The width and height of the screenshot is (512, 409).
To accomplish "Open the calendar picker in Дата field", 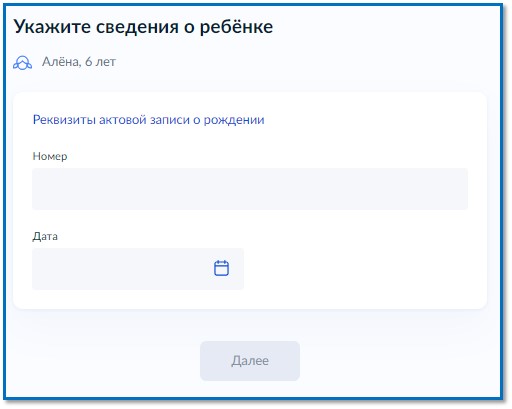I will click(221, 268).
